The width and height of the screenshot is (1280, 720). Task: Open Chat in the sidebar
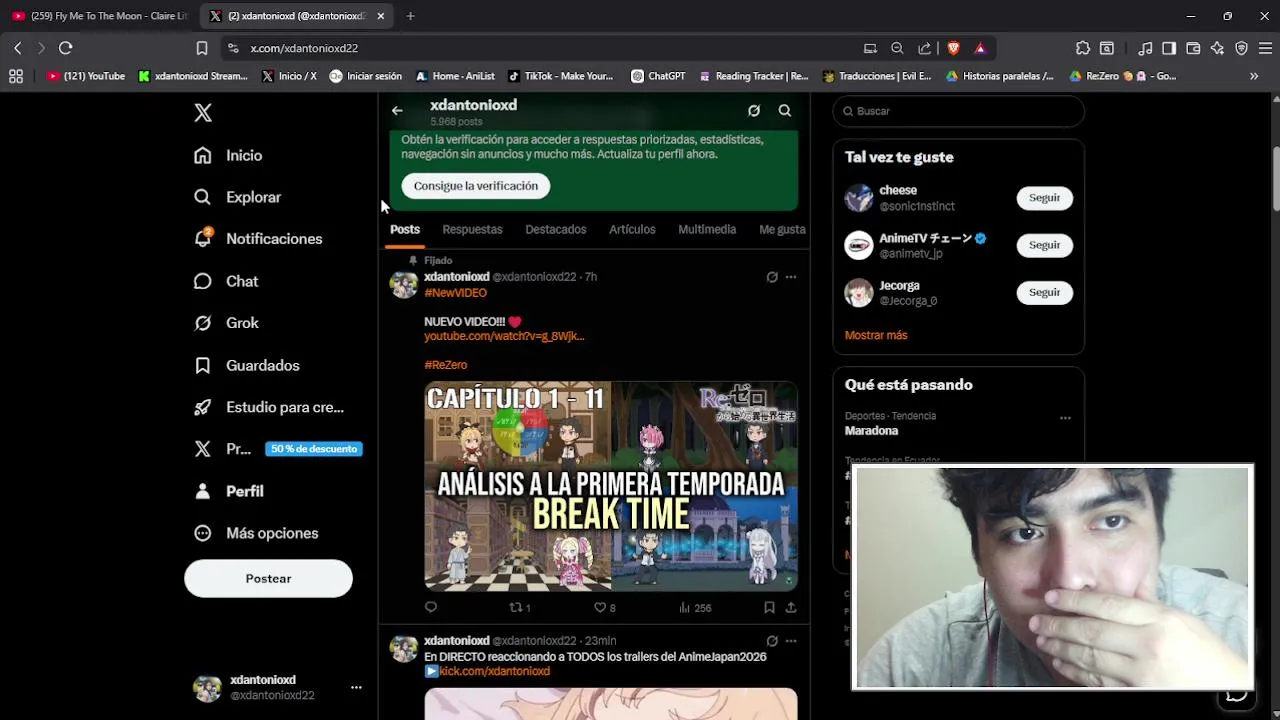pos(226,281)
